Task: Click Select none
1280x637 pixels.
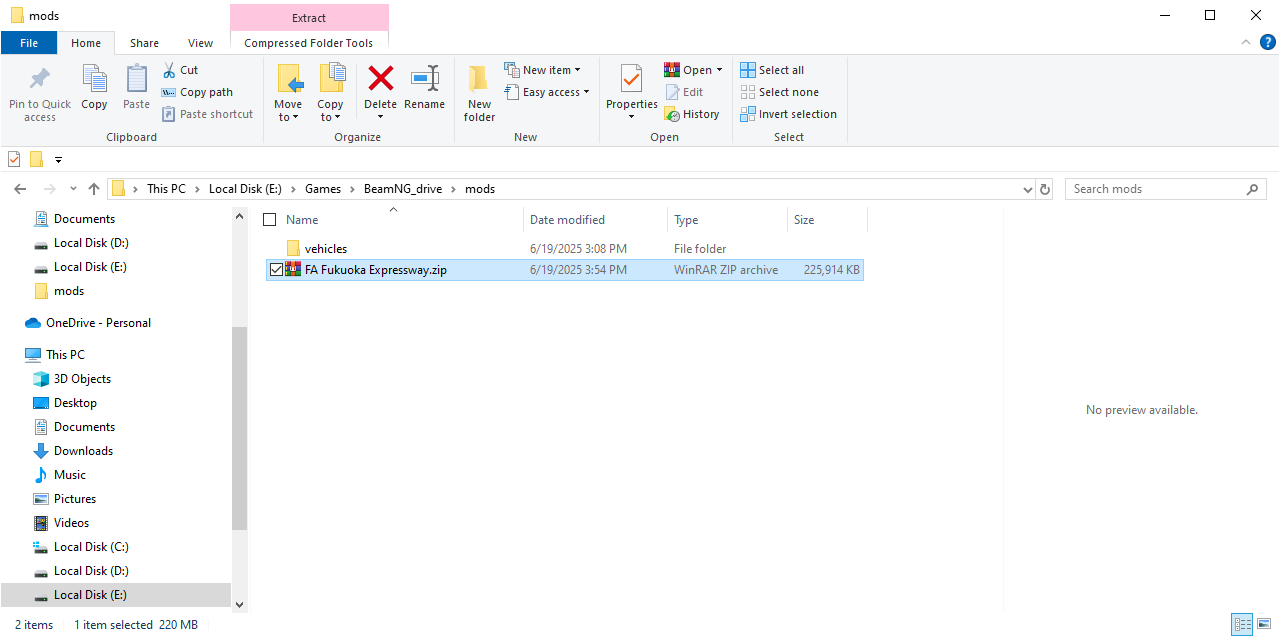Action: 780,92
